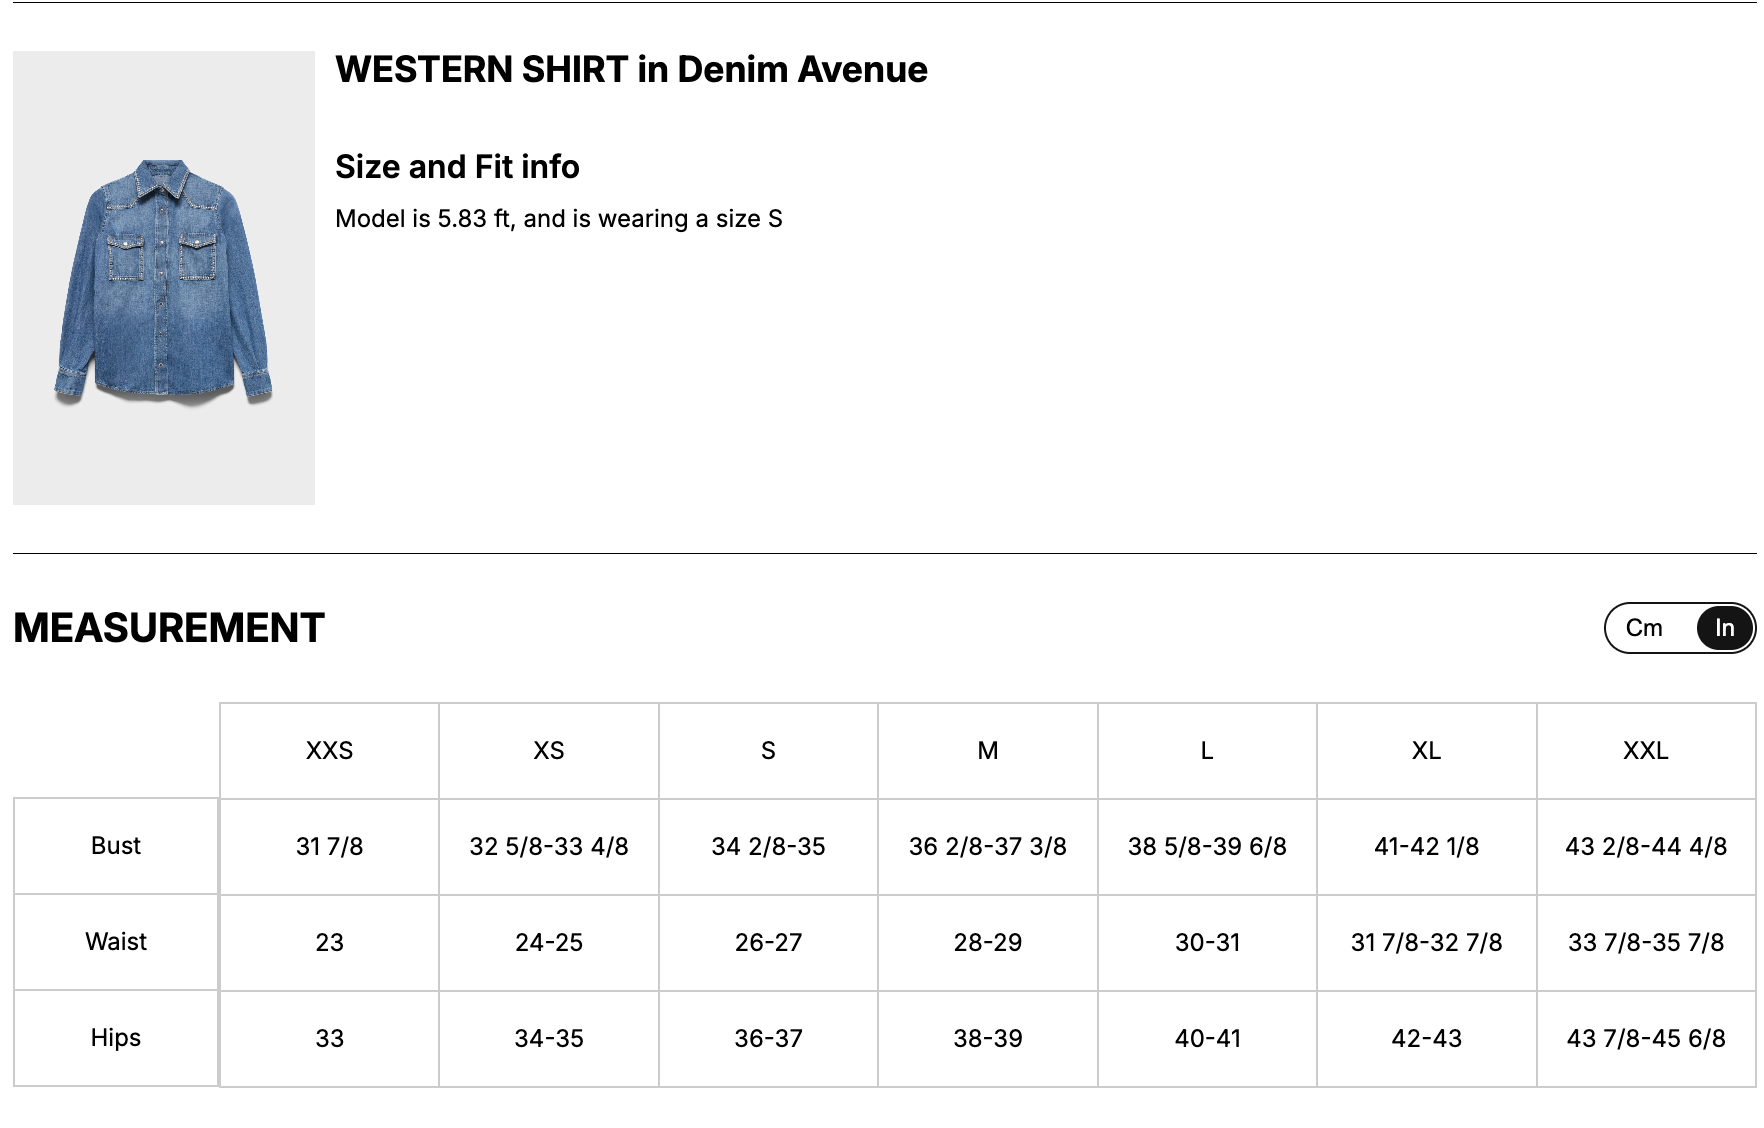Select the S size column header
The height and width of the screenshot is (1128, 1764).
pos(768,751)
